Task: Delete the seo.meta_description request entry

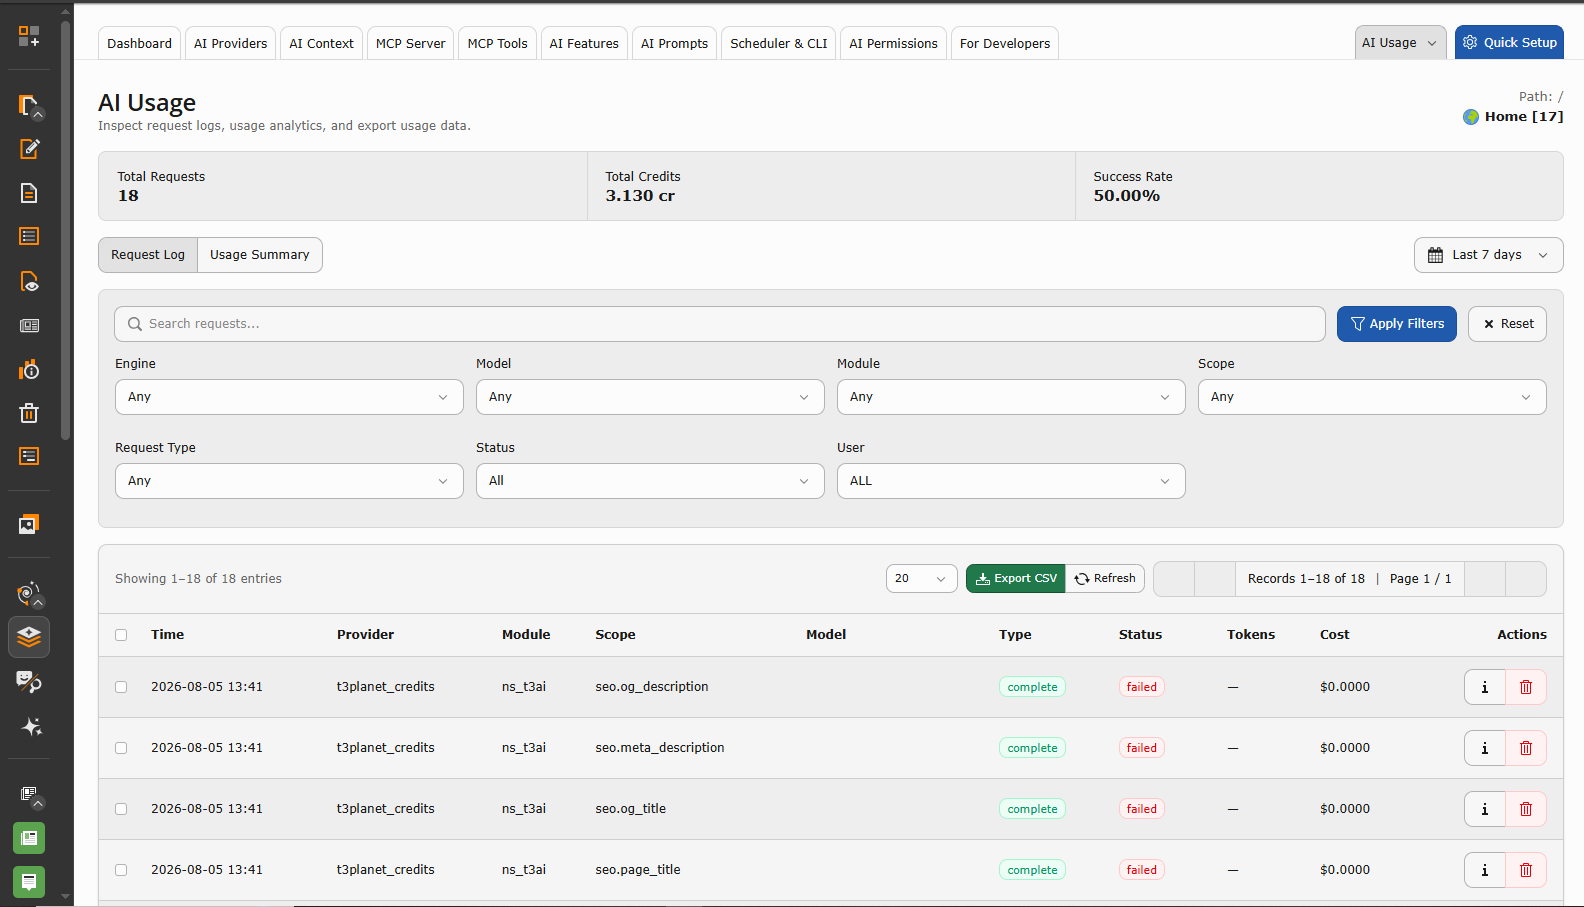Action: pyautogui.click(x=1526, y=748)
